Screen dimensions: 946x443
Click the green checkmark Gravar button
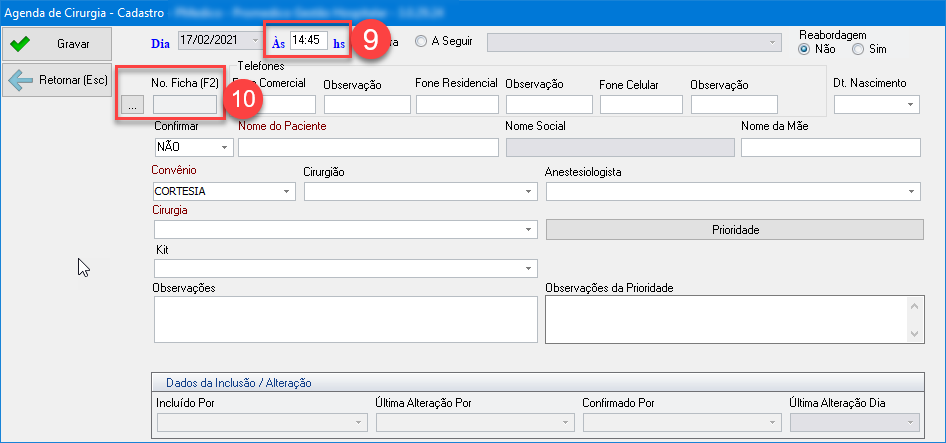pyautogui.click(x=57, y=45)
